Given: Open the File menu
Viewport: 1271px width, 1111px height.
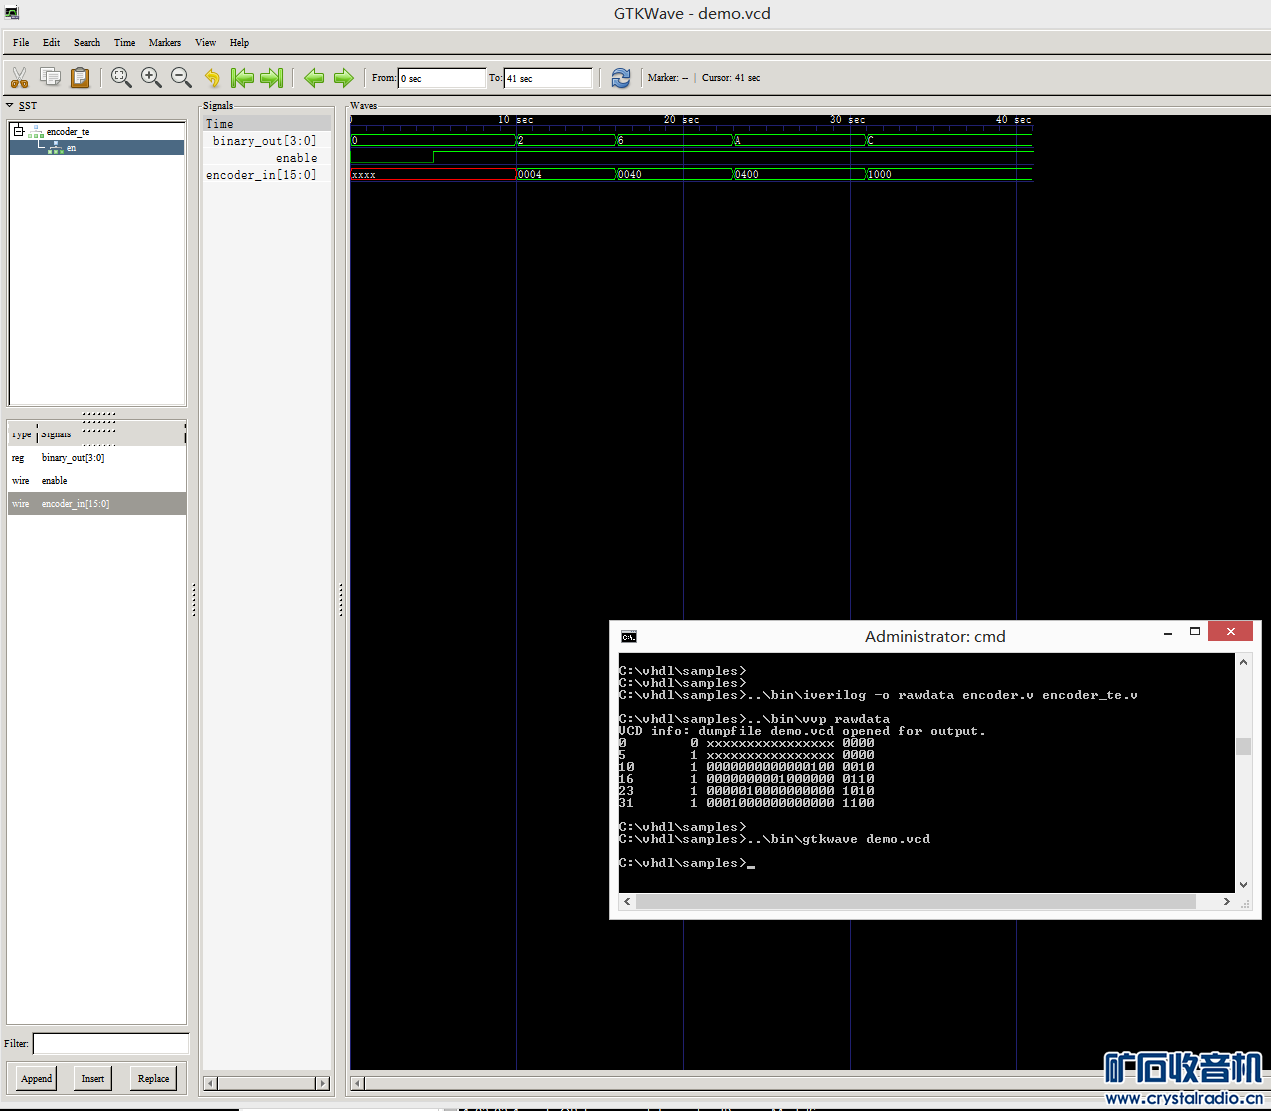Looking at the screenshot, I should pos(21,42).
